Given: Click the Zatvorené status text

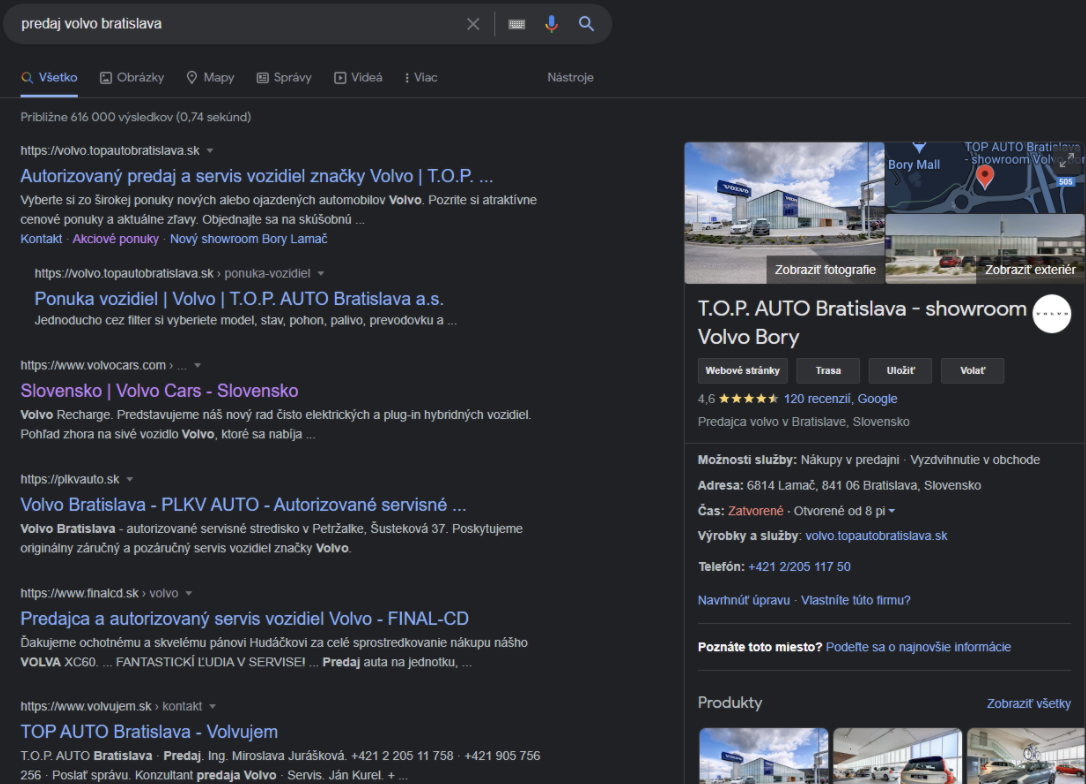Looking at the screenshot, I should 756,511.
